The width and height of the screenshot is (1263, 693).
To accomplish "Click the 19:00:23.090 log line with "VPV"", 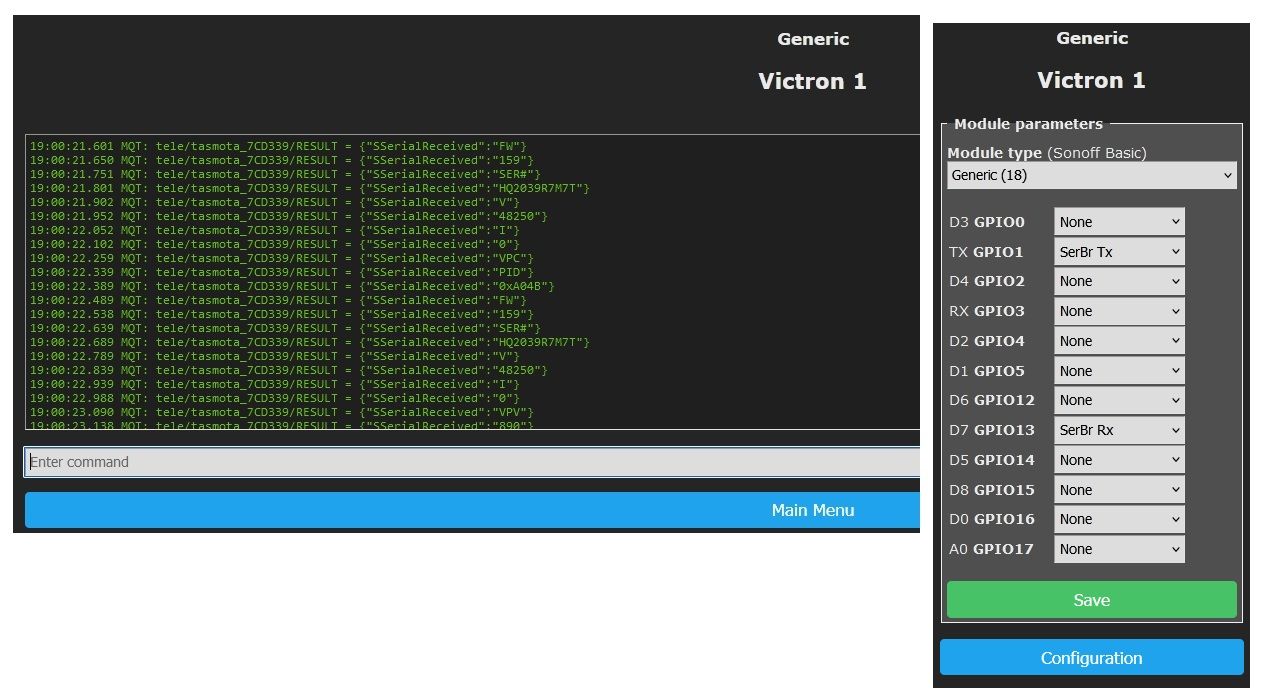I will pos(281,412).
